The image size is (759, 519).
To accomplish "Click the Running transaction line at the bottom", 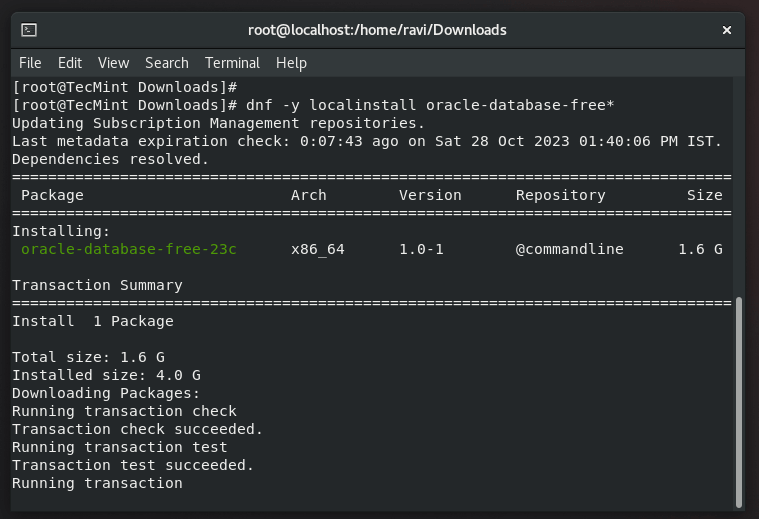I will [x=97, y=483].
